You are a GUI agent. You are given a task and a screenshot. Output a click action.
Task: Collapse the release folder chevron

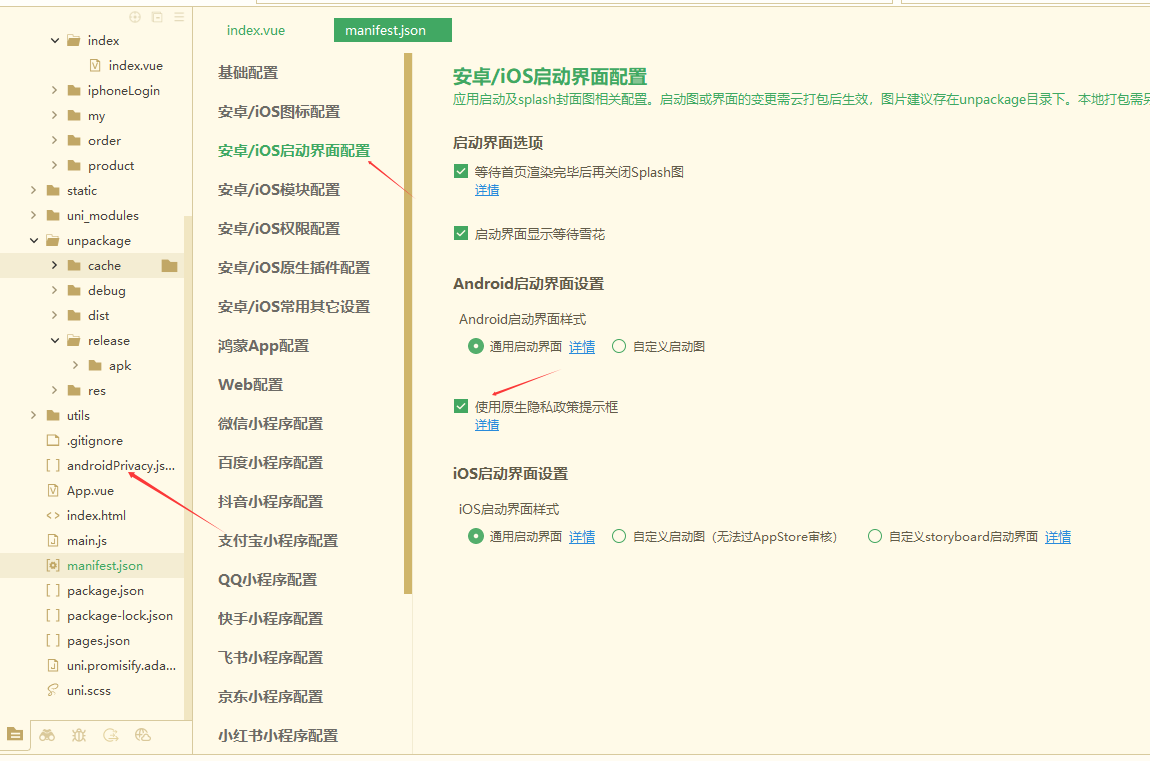coord(54,340)
